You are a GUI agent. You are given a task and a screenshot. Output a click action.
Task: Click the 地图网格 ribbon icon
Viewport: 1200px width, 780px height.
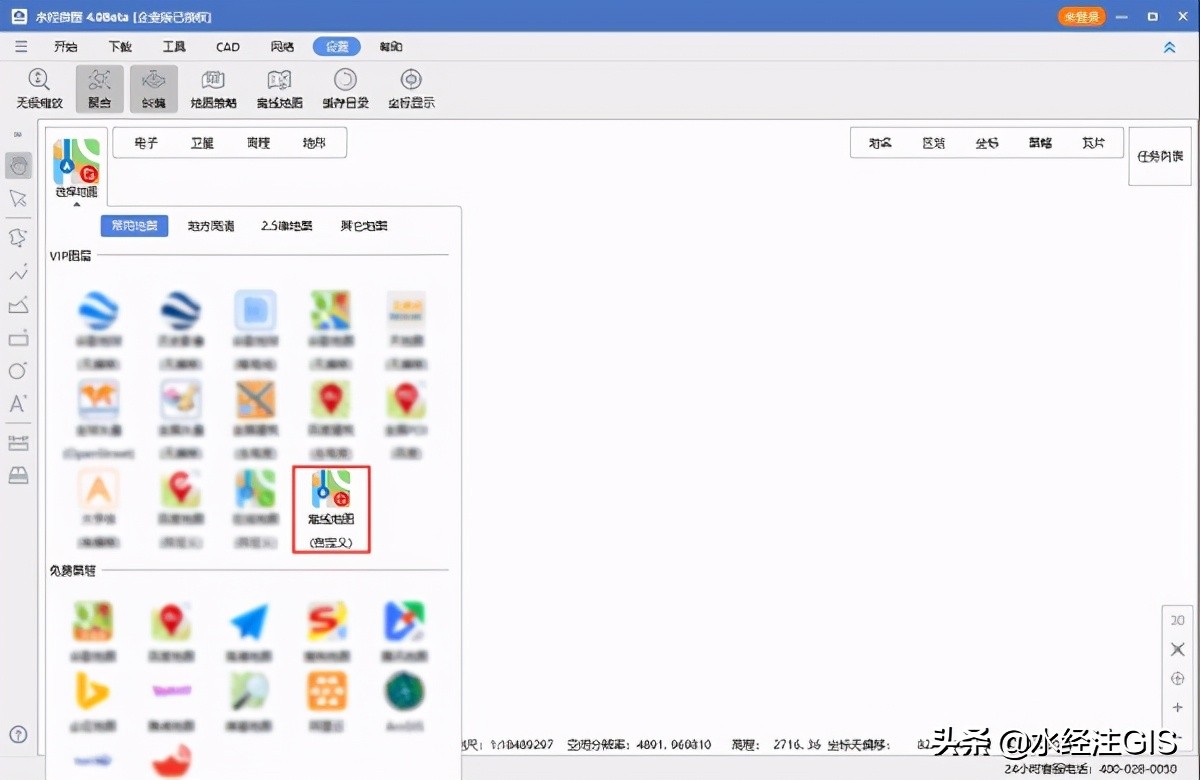click(213, 81)
